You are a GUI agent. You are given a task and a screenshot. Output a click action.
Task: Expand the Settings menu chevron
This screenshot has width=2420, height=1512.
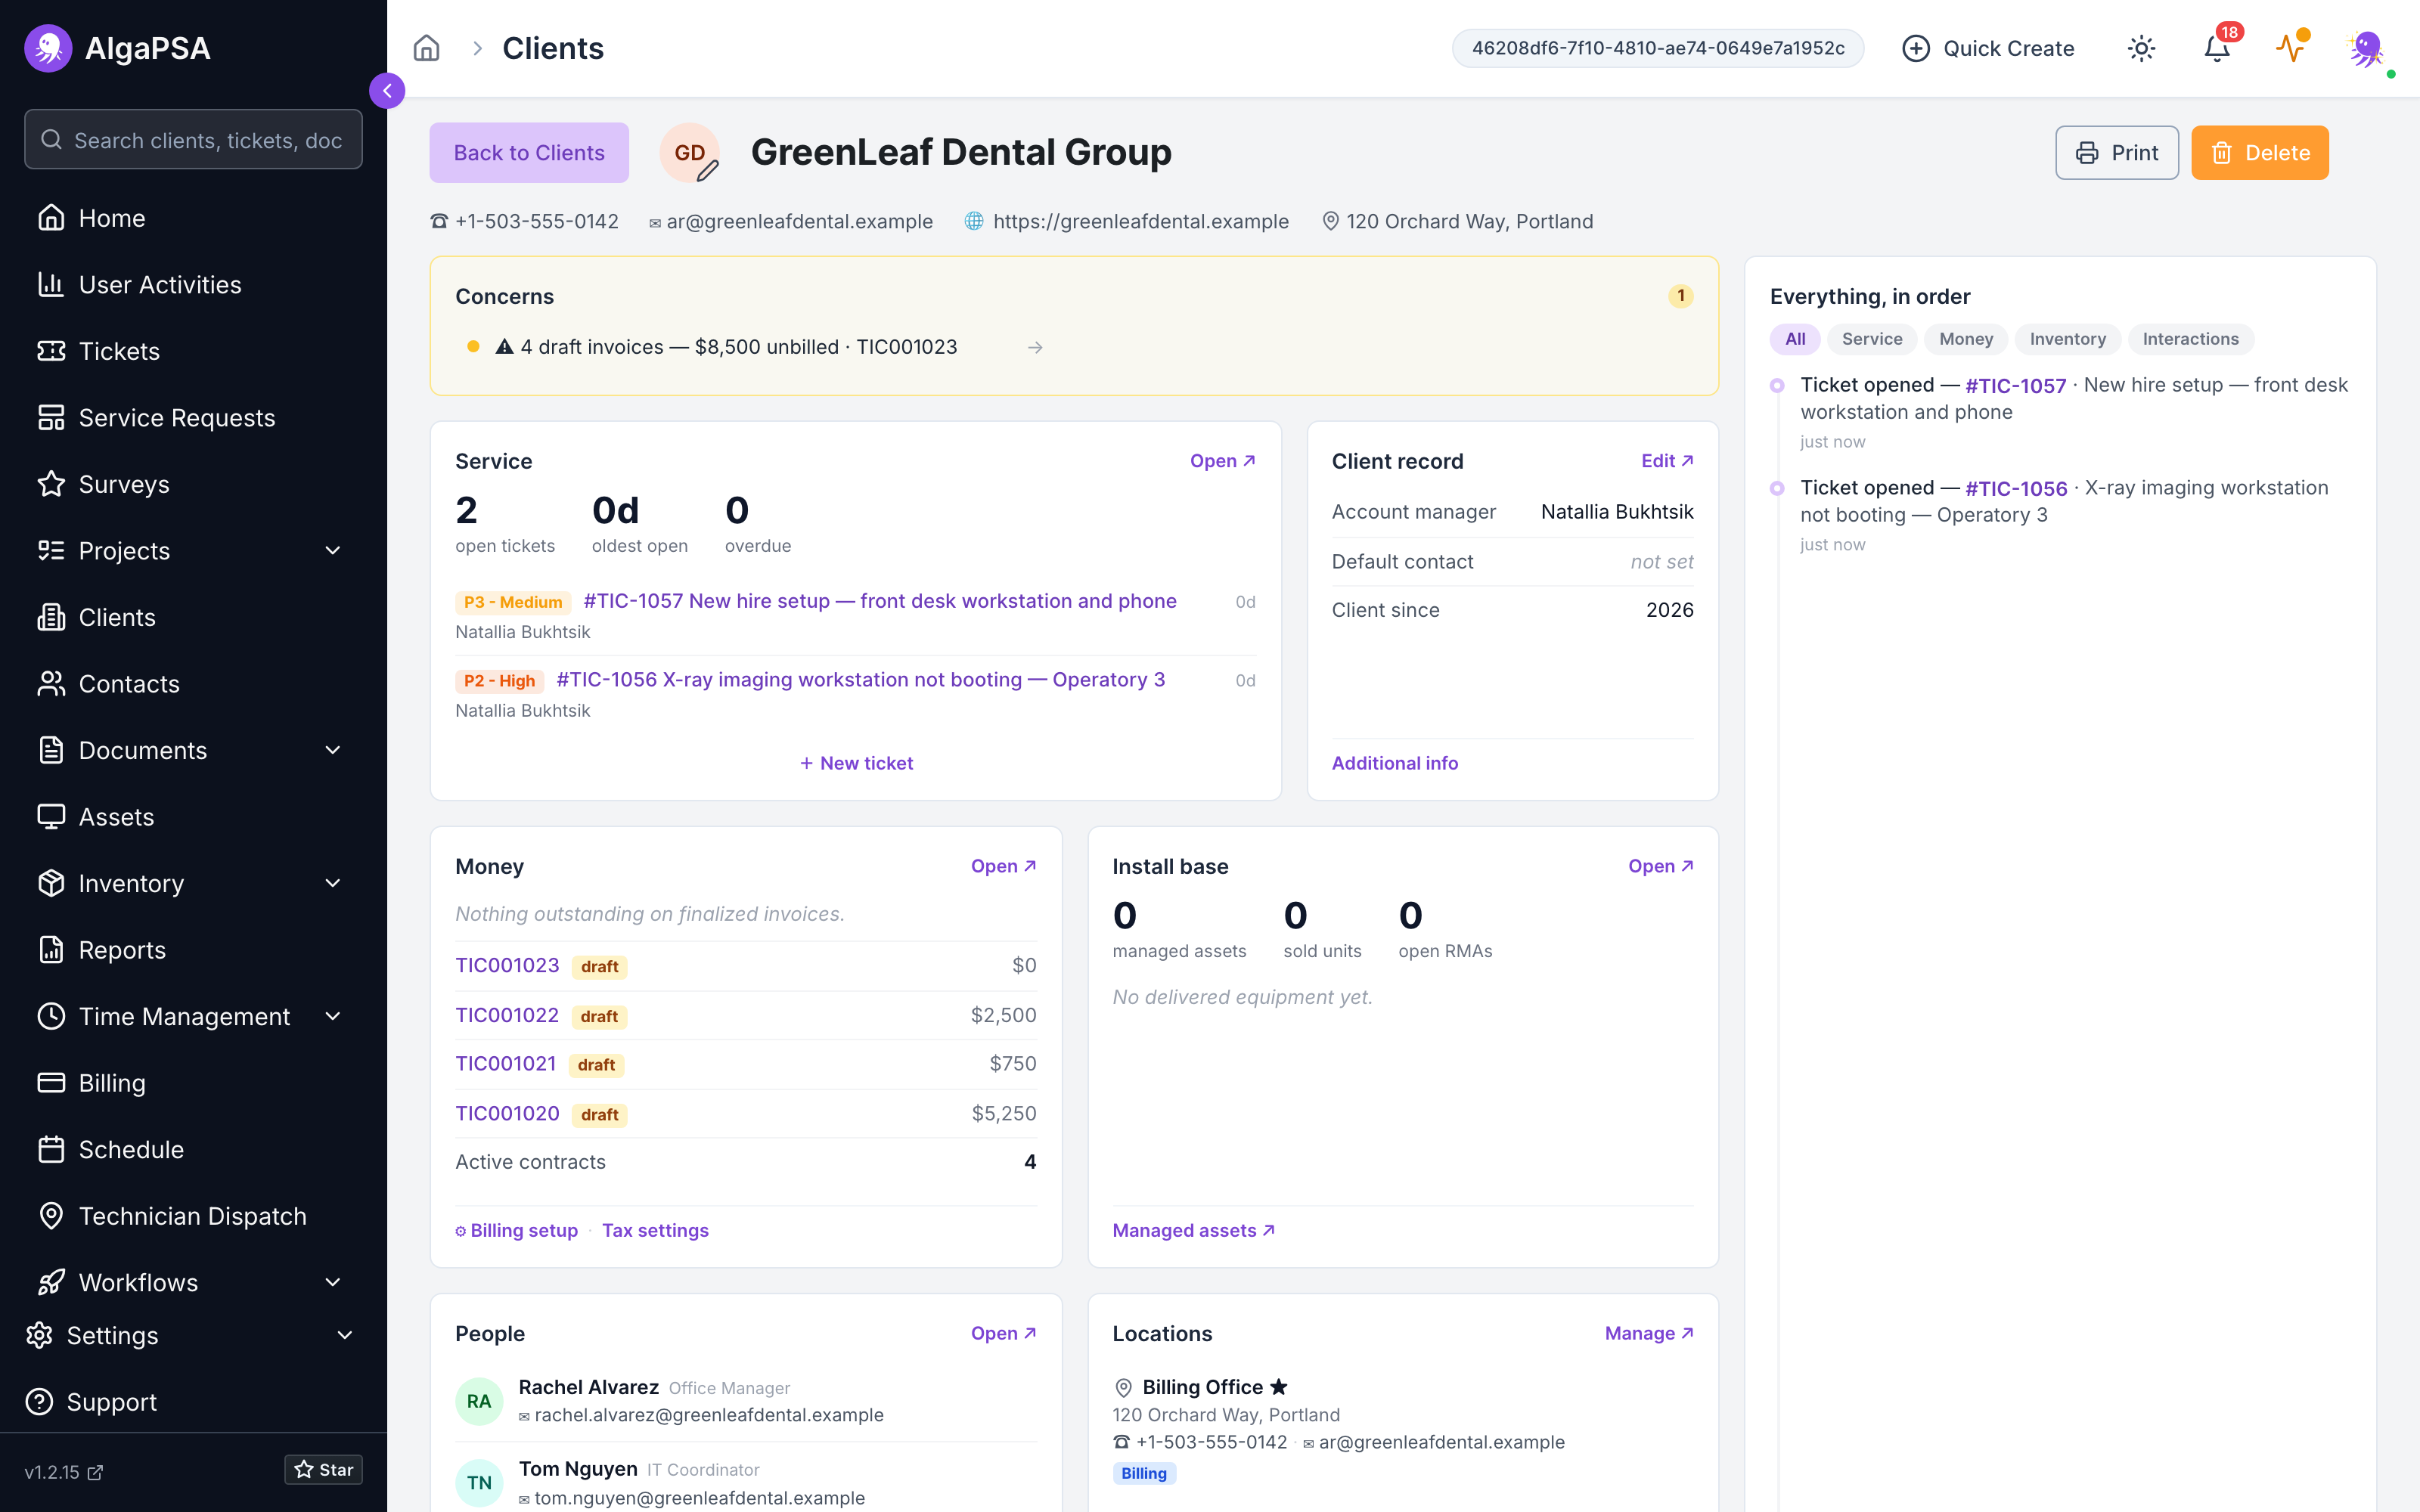pyautogui.click(x=345, y=1335)
